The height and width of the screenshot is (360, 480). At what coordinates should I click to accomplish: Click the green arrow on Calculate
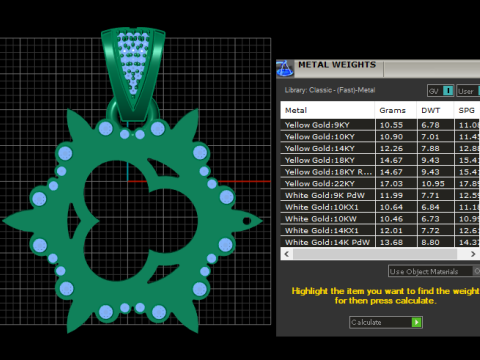click(417, 322)
